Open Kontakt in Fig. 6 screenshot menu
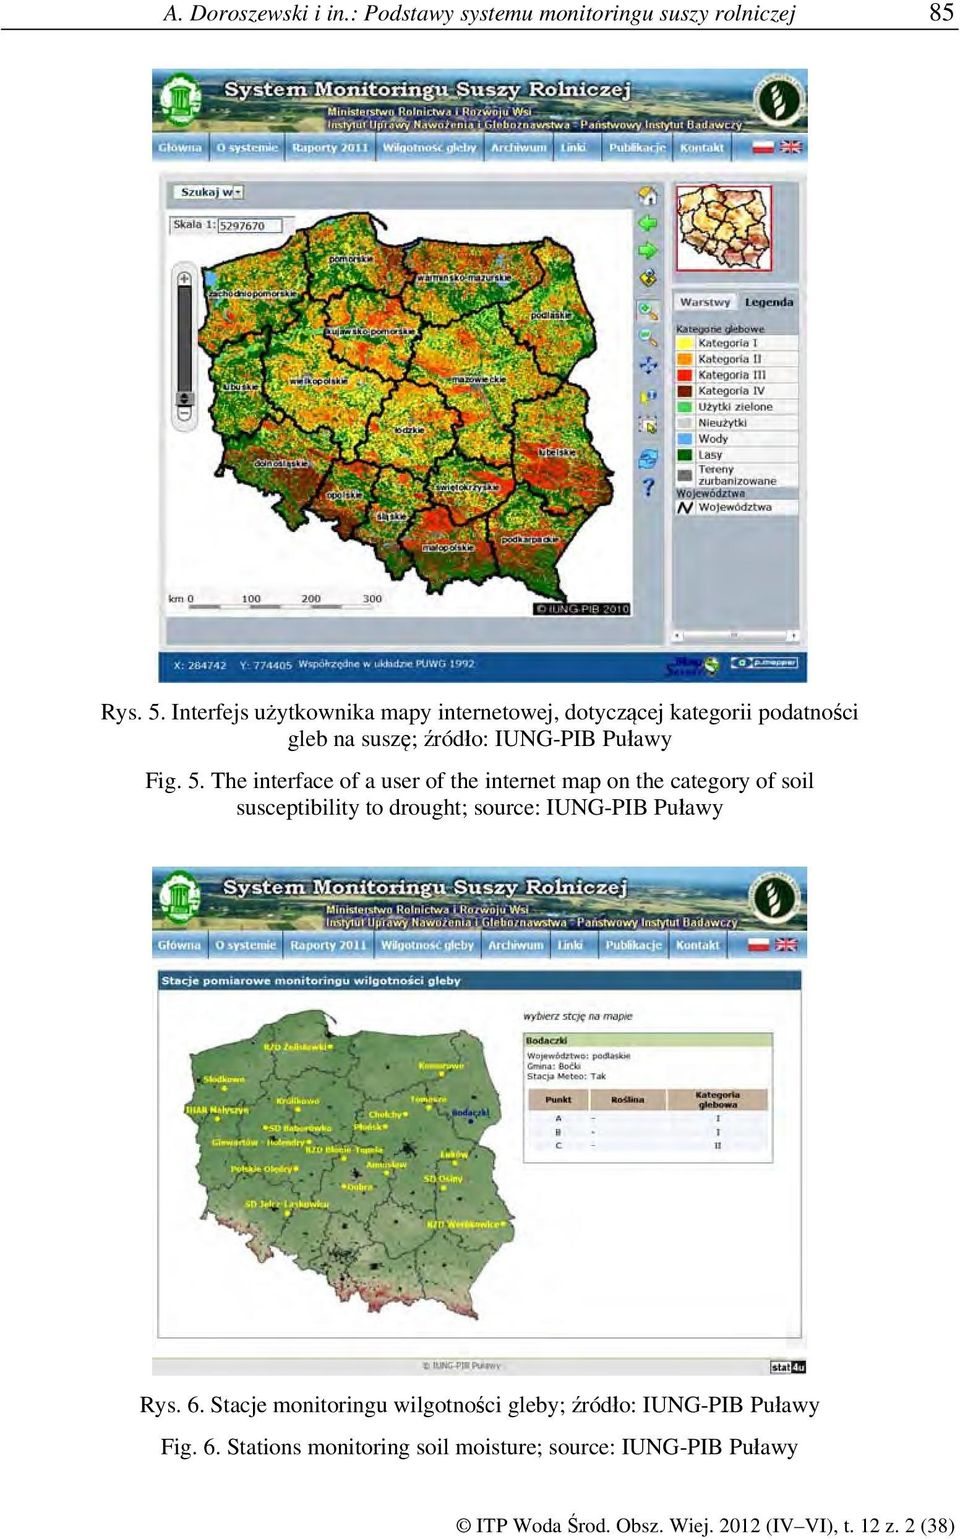Viewport: 960px width, 1539px height. click(x=698, y=945)
